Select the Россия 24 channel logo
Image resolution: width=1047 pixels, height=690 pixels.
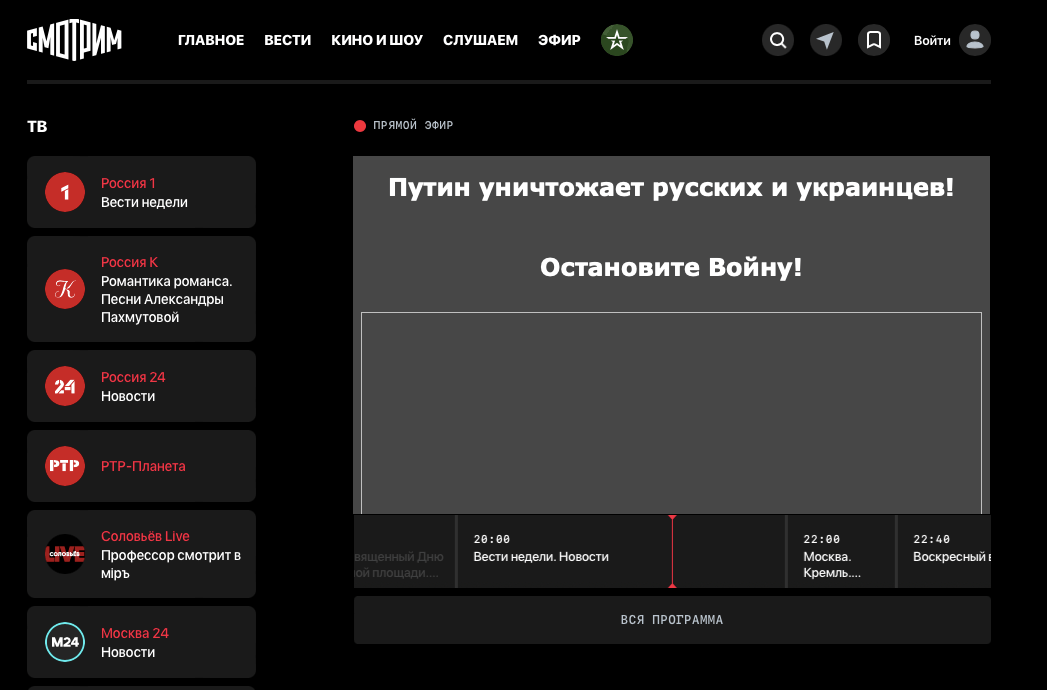tap(64, 386)
